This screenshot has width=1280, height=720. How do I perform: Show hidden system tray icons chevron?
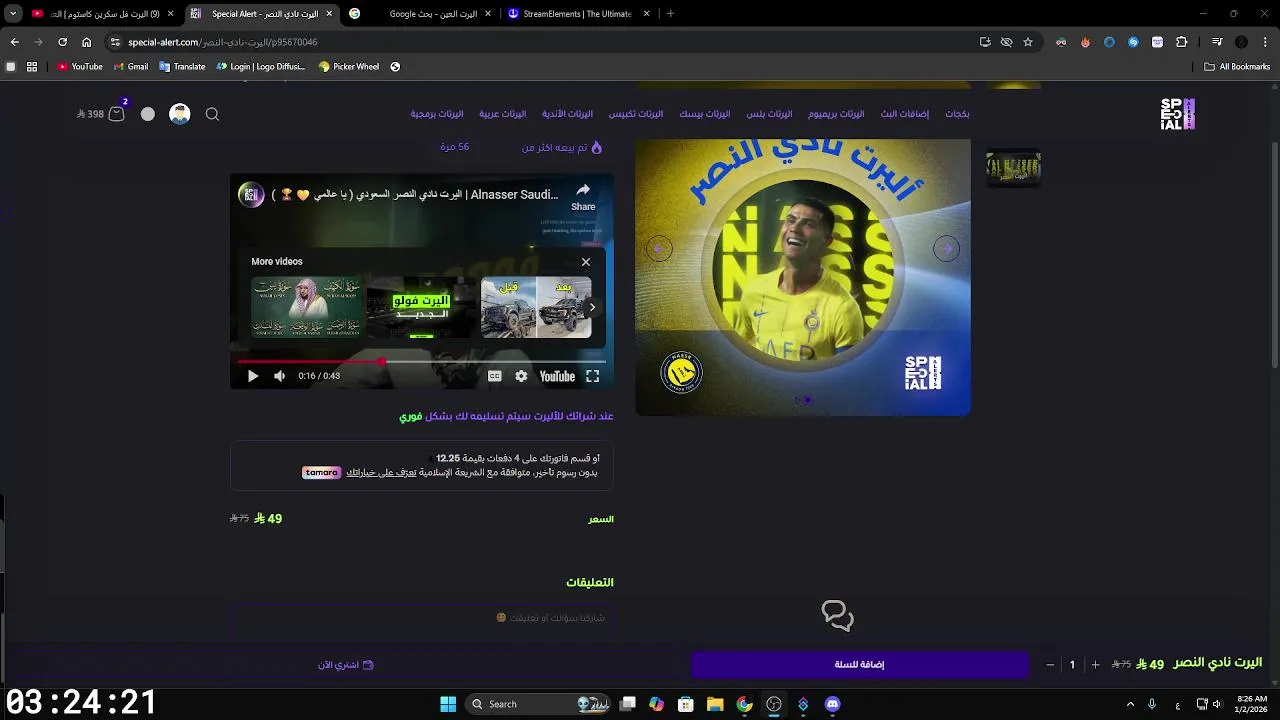[x=1130, y=704]
